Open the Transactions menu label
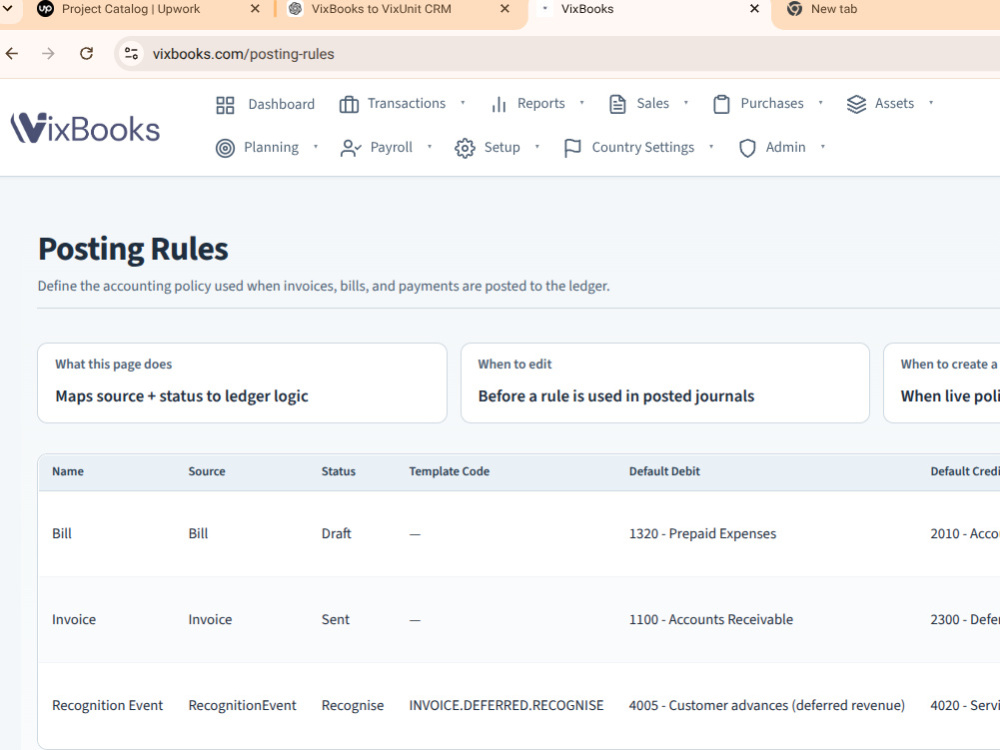This screenshot has width=1000, height=750. pyautogui.click(x=406, y=103)
